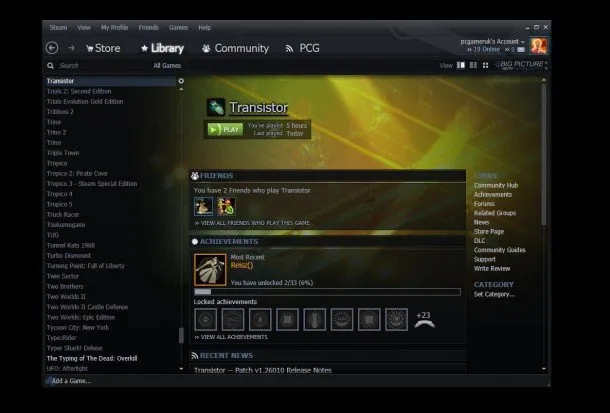Open the Help menu
This screenshot has width=610, height=413.
[x=204, y=28]
